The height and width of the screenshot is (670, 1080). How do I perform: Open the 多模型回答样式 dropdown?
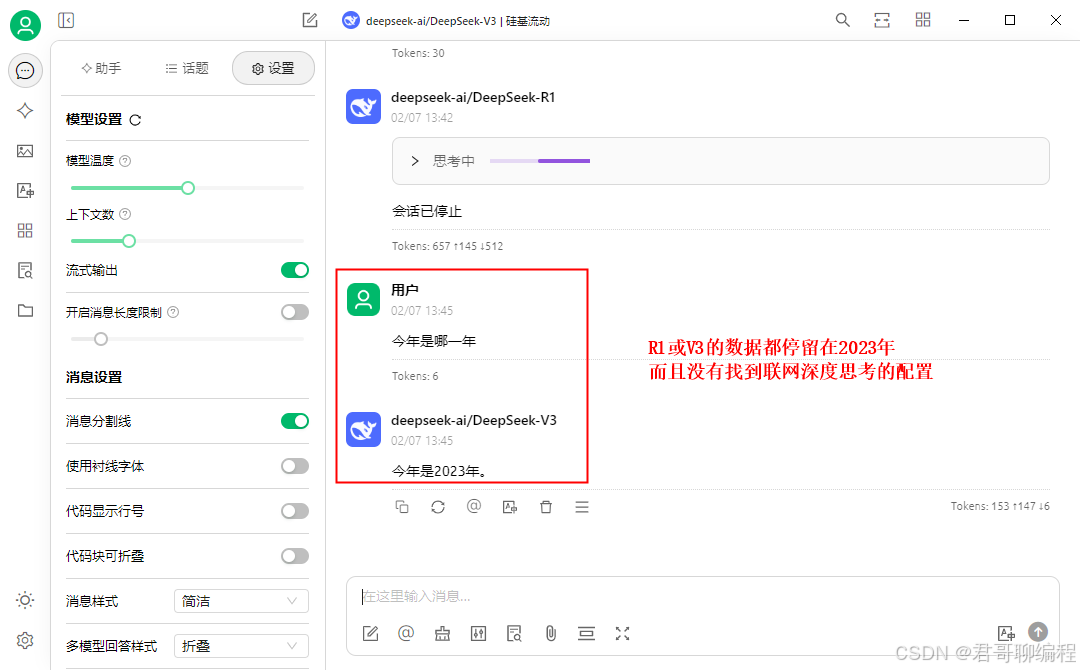[241, 646]
